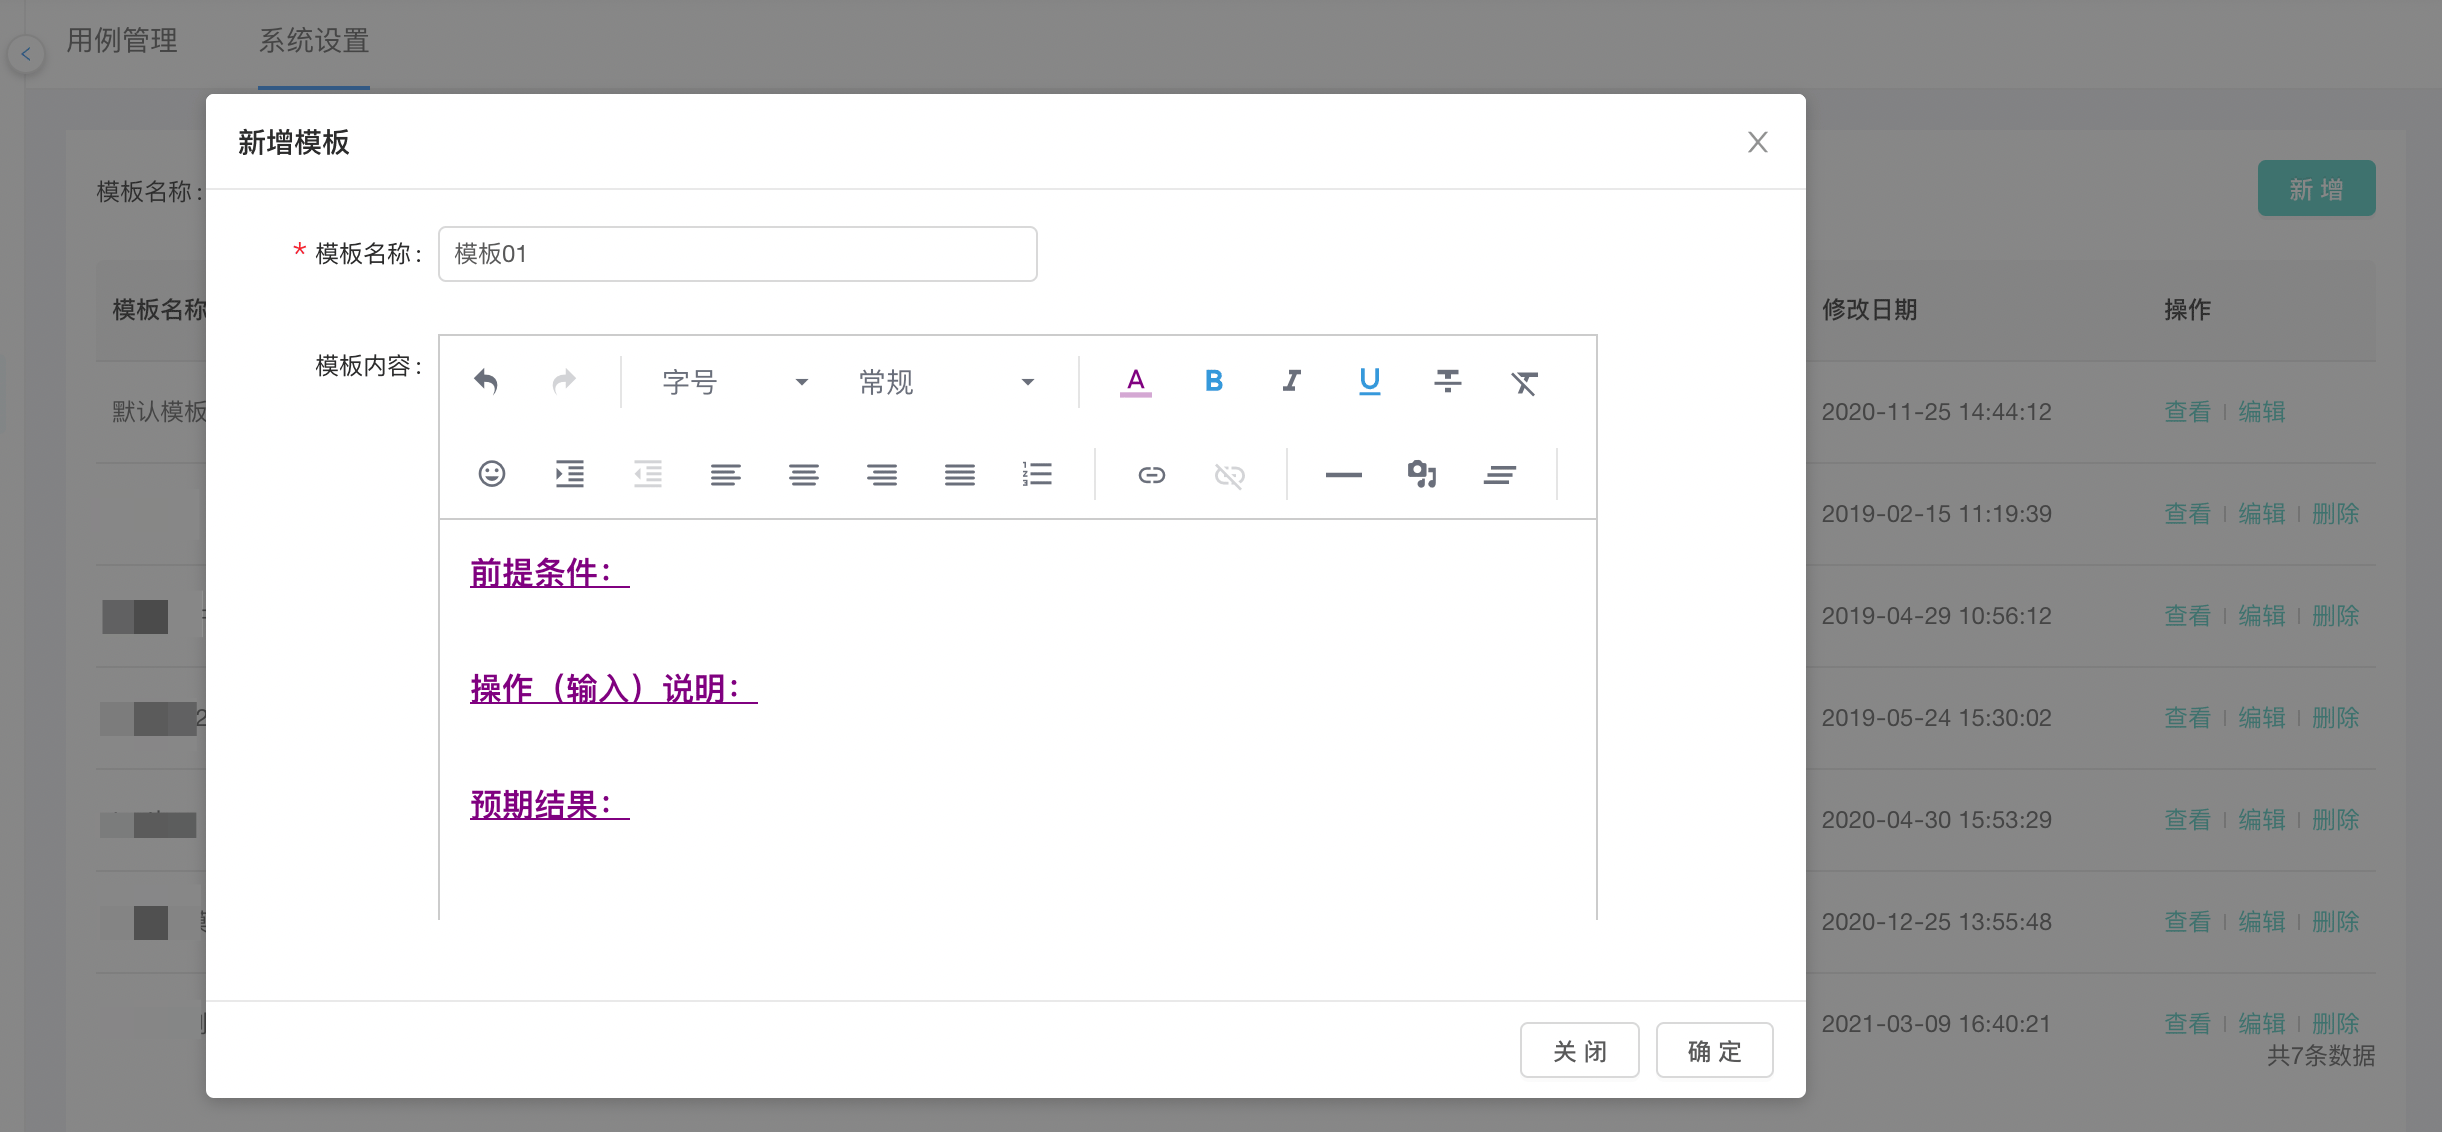Screen dimensions: 2442x1132
Task: Click 删除 for the 2020-12-25 row
Action: click(2335, 922)
